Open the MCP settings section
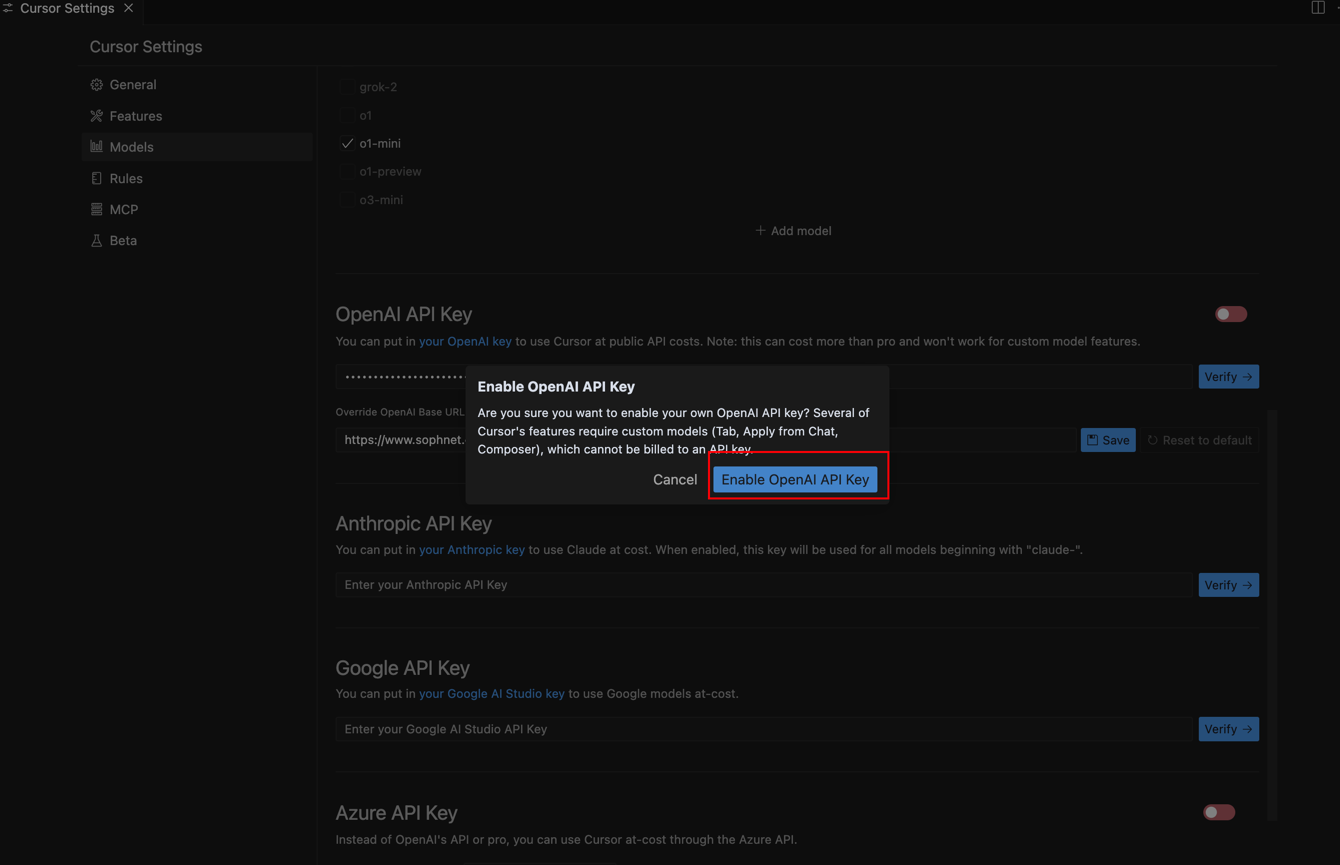Image resolution: width=1340 pixels, height=865 pixels. [197, 209]
